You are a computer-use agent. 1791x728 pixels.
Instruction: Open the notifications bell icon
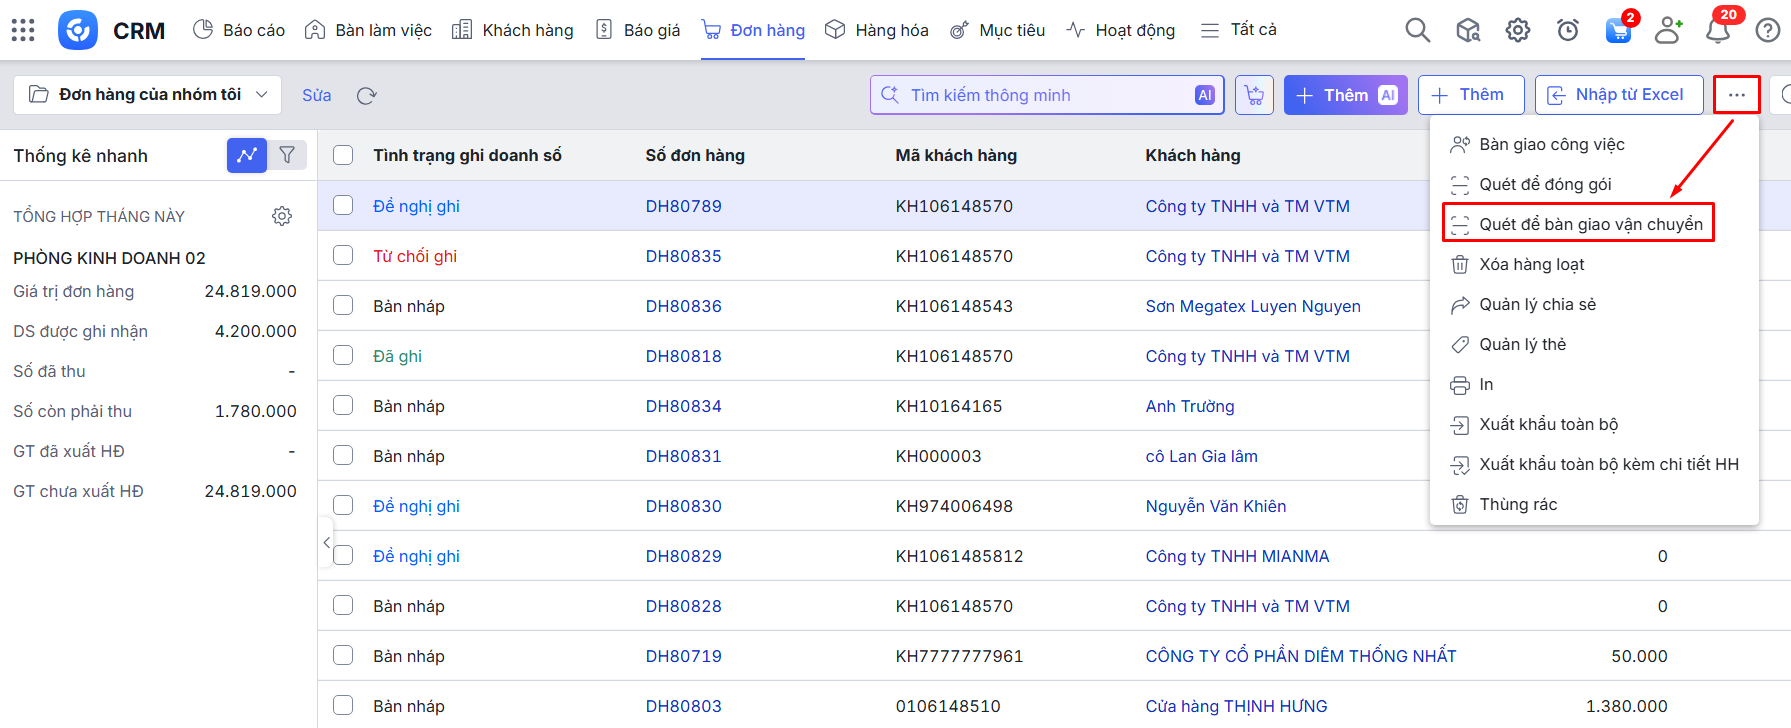[x=1717, y=31]
